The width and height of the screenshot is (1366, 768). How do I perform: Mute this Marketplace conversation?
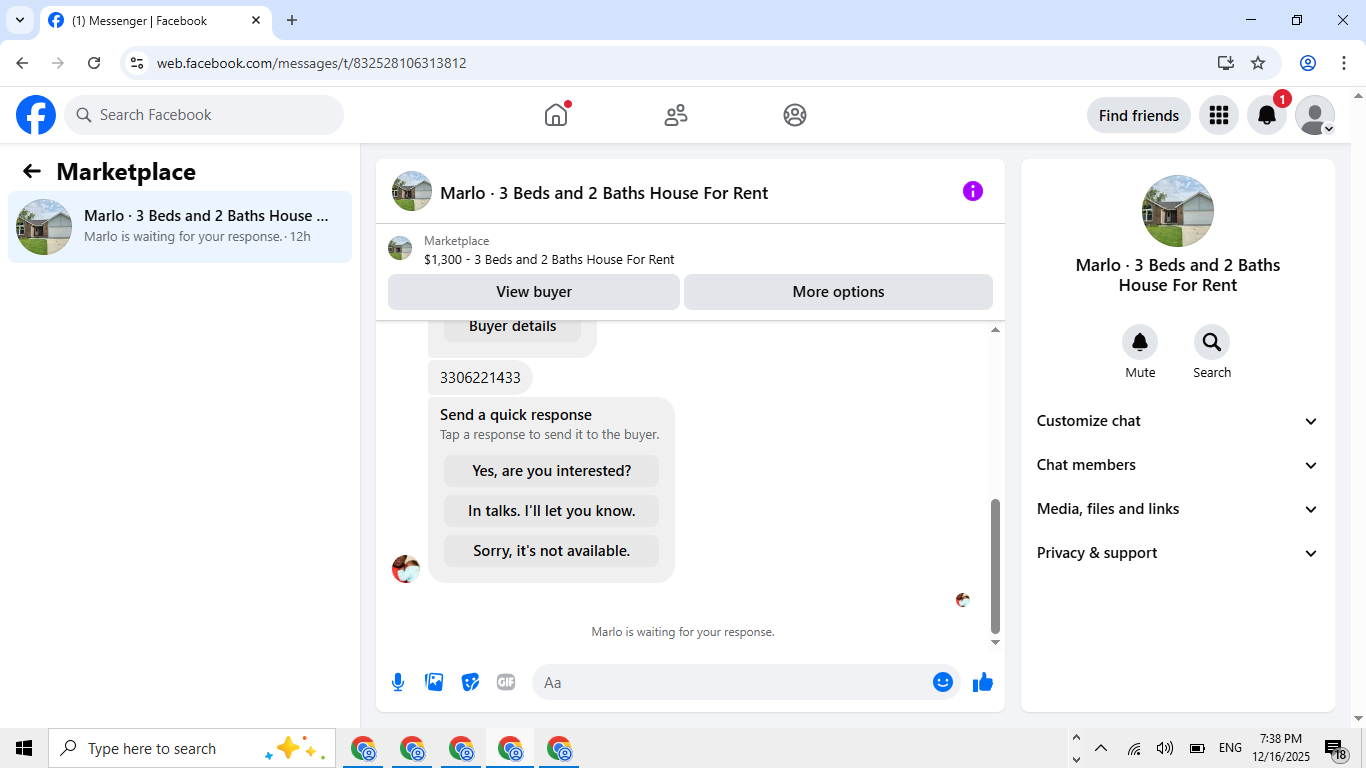tap(1140, 343)
